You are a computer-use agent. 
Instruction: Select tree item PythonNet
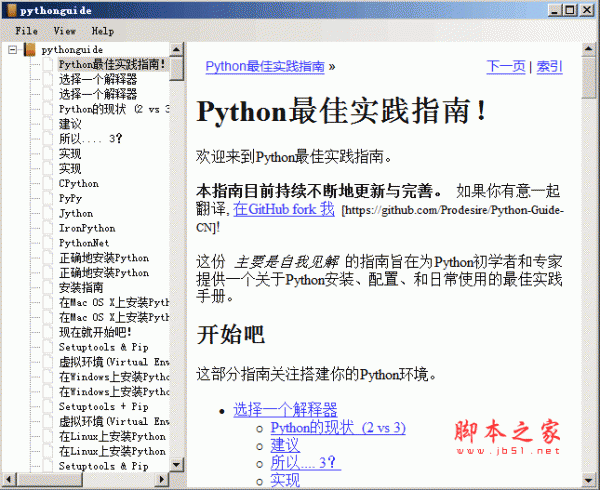click(84, 243)
